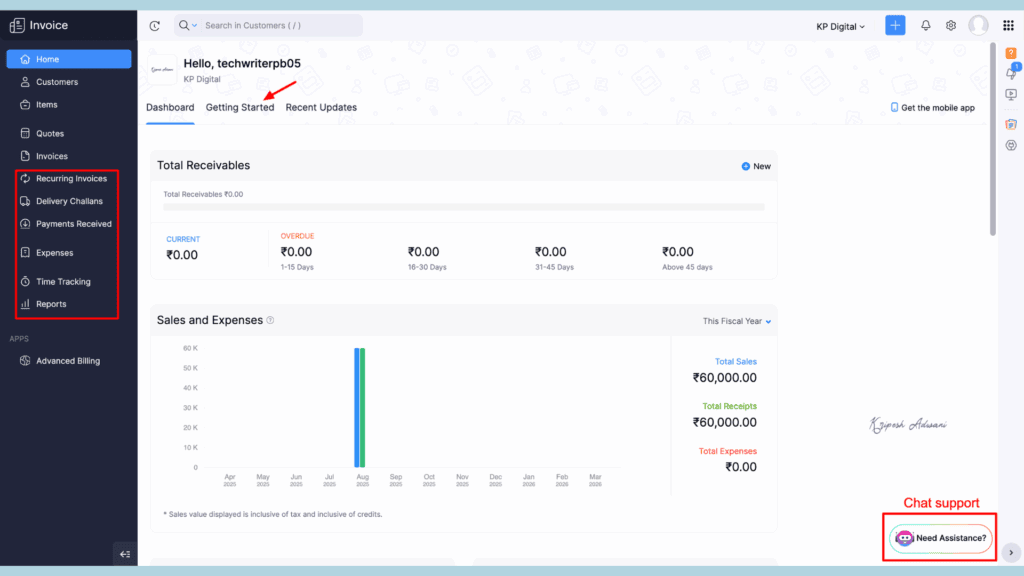The height and width of the screenshot is (576, 1024).
Task: Click Get the mobile app link
Action: (x=932, y=108)
